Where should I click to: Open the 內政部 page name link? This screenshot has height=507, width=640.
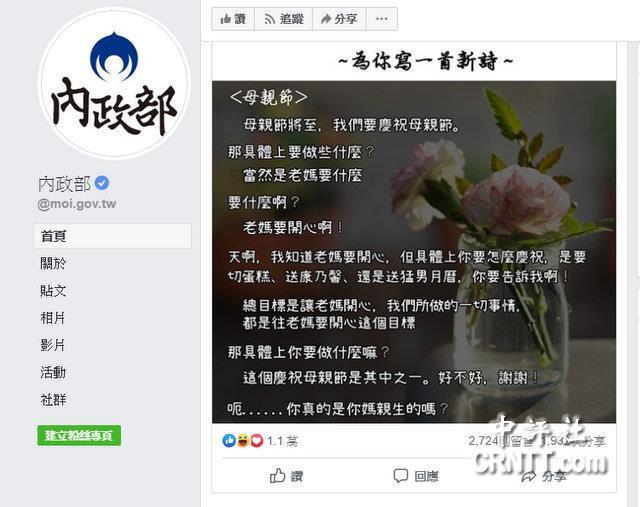(64, 184)
